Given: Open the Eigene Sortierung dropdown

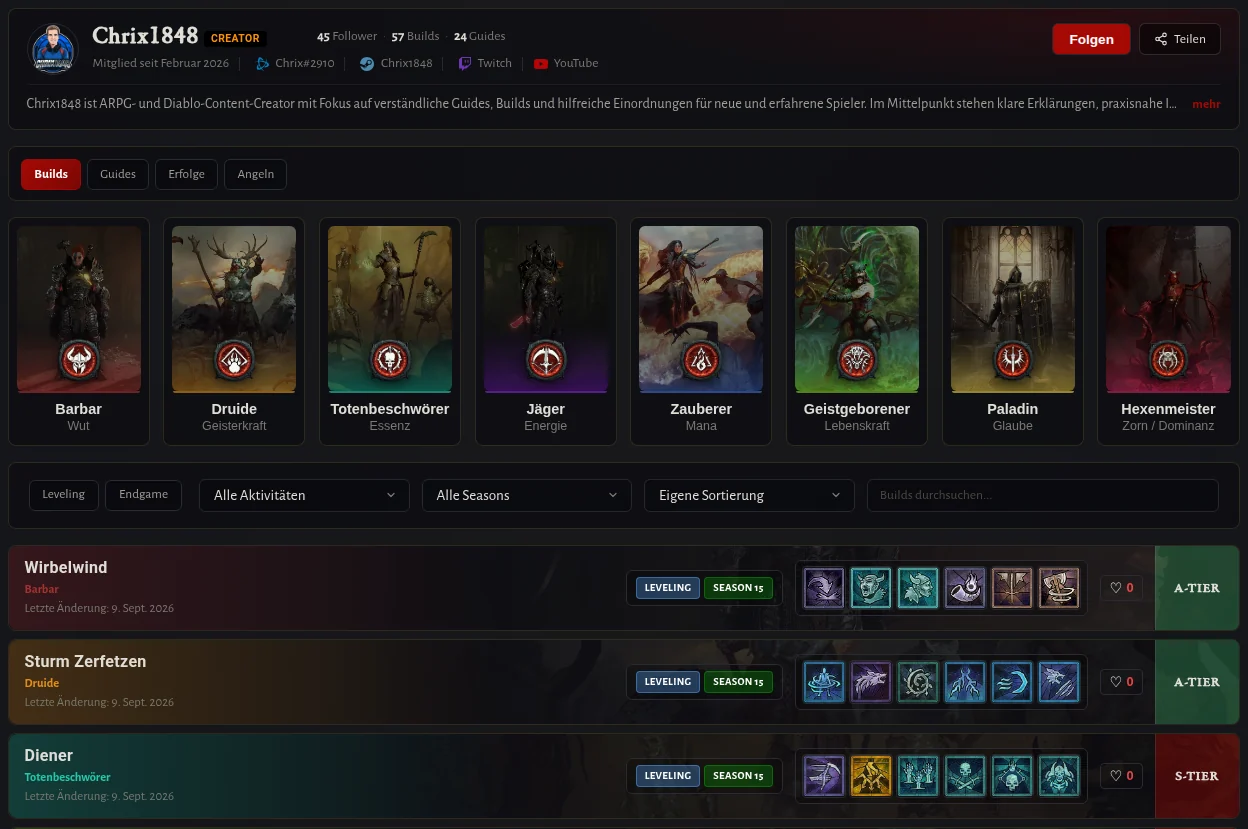Looking at the screenshot, I should pos(750,495).
